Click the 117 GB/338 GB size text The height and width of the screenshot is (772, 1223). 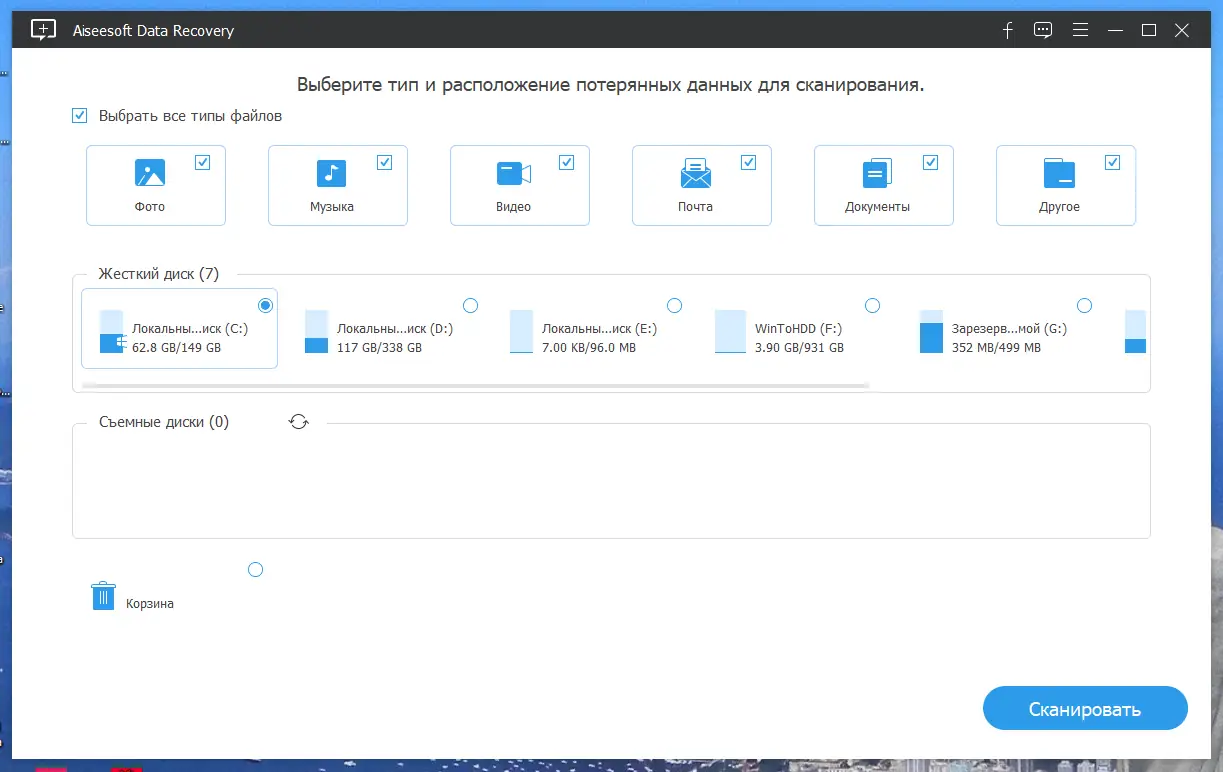click(x=379, y=348)
